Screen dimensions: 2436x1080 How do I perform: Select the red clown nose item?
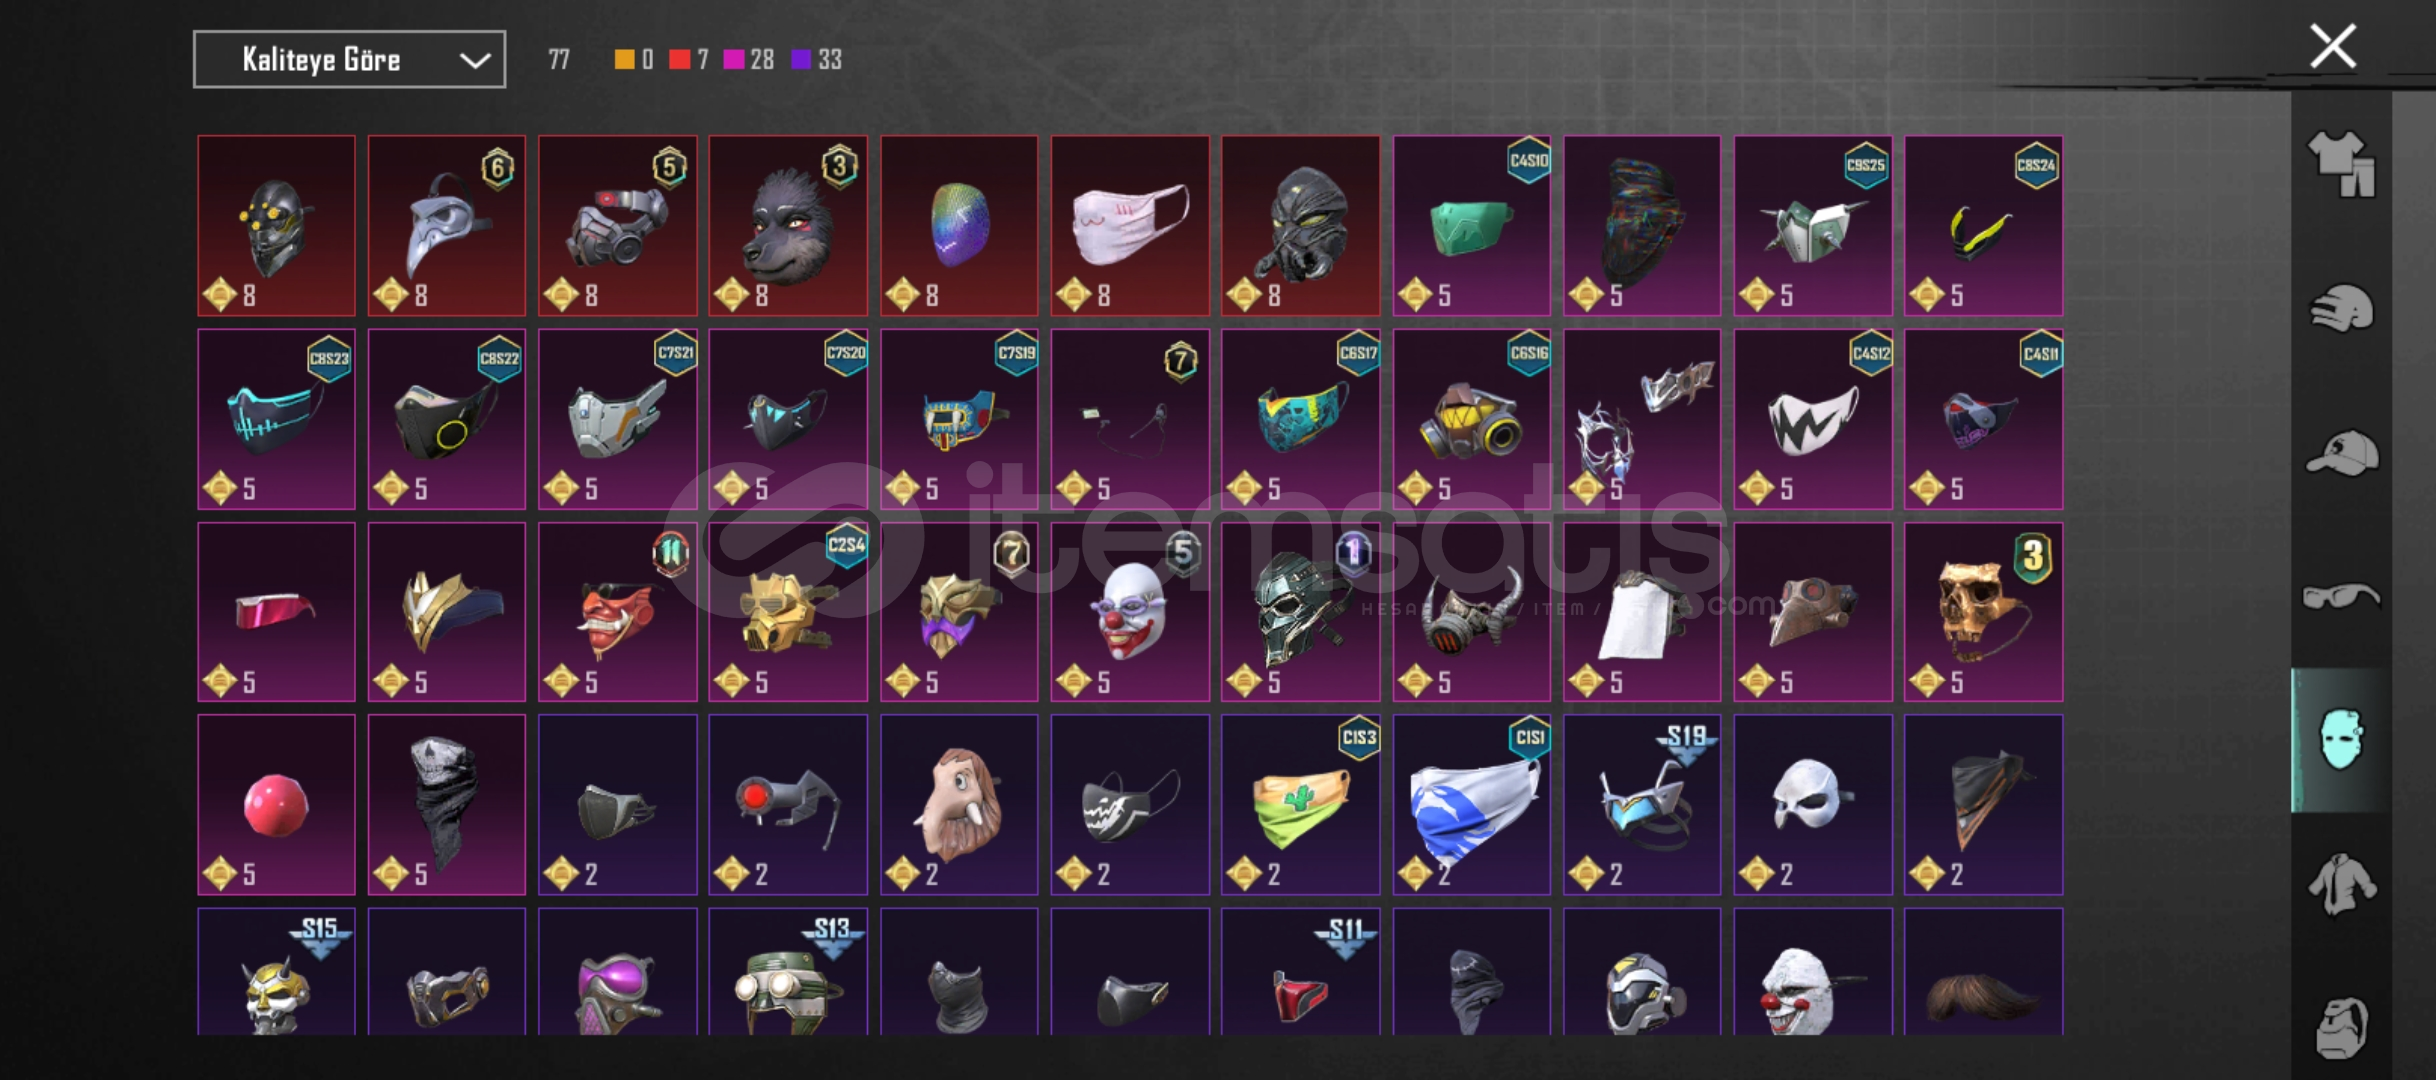coord(276,805)
